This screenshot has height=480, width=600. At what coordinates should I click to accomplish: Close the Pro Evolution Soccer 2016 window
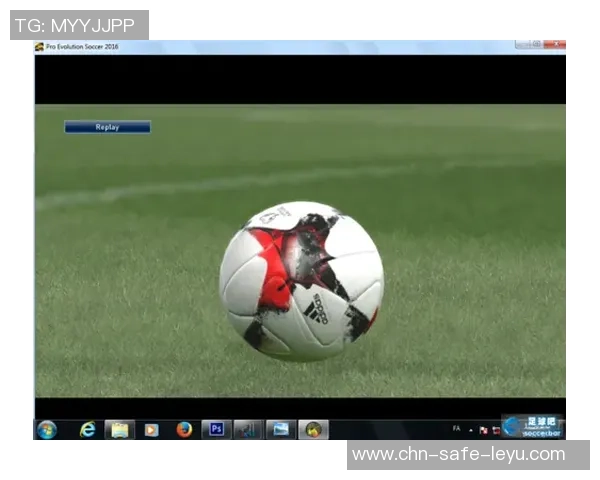pos(554,45)
